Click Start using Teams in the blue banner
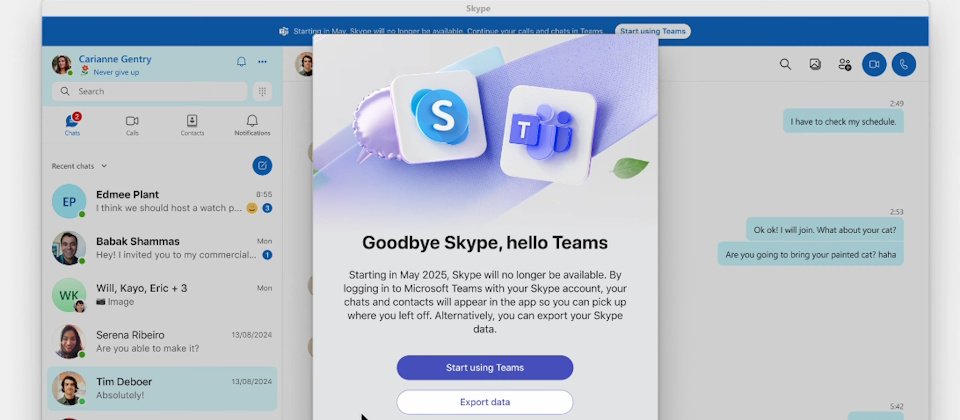 (653, 31)
